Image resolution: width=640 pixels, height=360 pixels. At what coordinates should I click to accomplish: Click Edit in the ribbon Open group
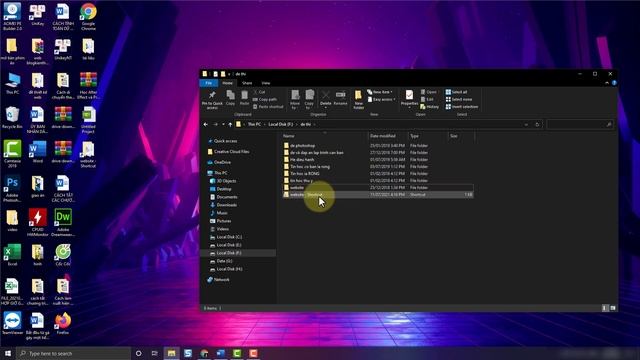(427, 100)
